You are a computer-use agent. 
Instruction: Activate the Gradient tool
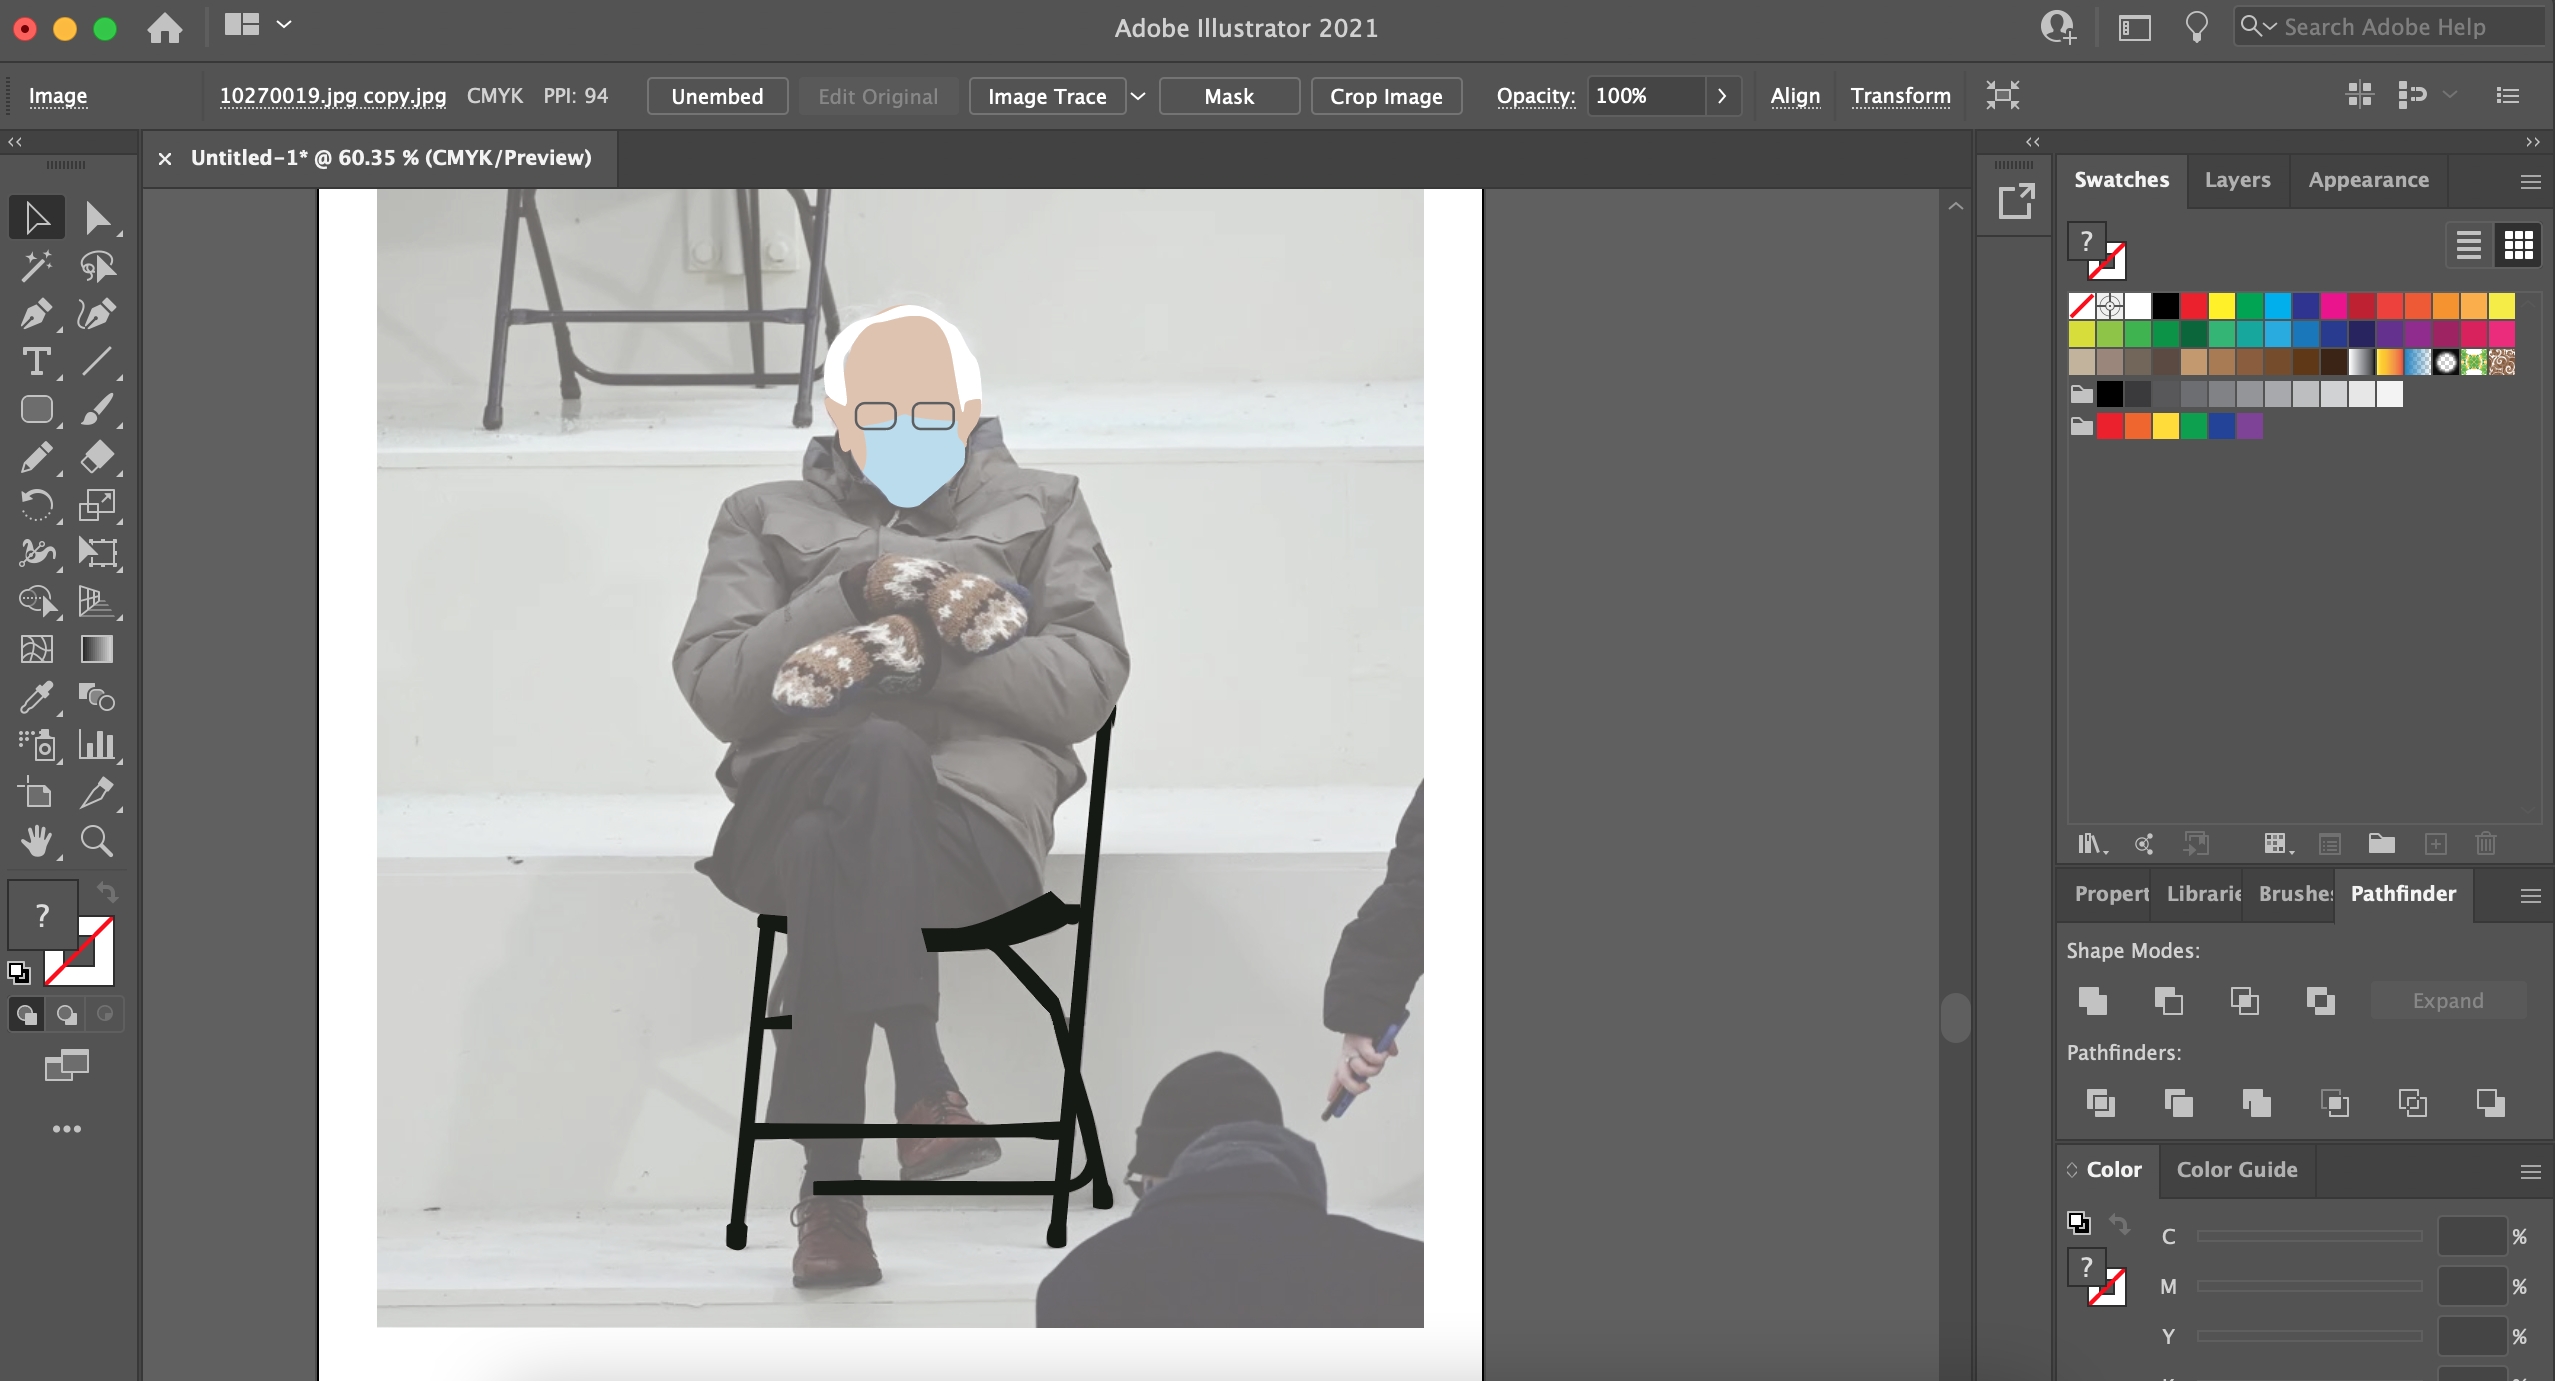pos(97,649)
